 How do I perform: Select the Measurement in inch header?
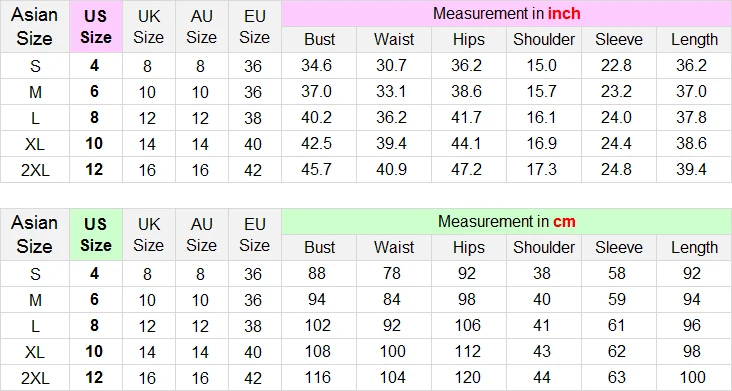(507, 14)
